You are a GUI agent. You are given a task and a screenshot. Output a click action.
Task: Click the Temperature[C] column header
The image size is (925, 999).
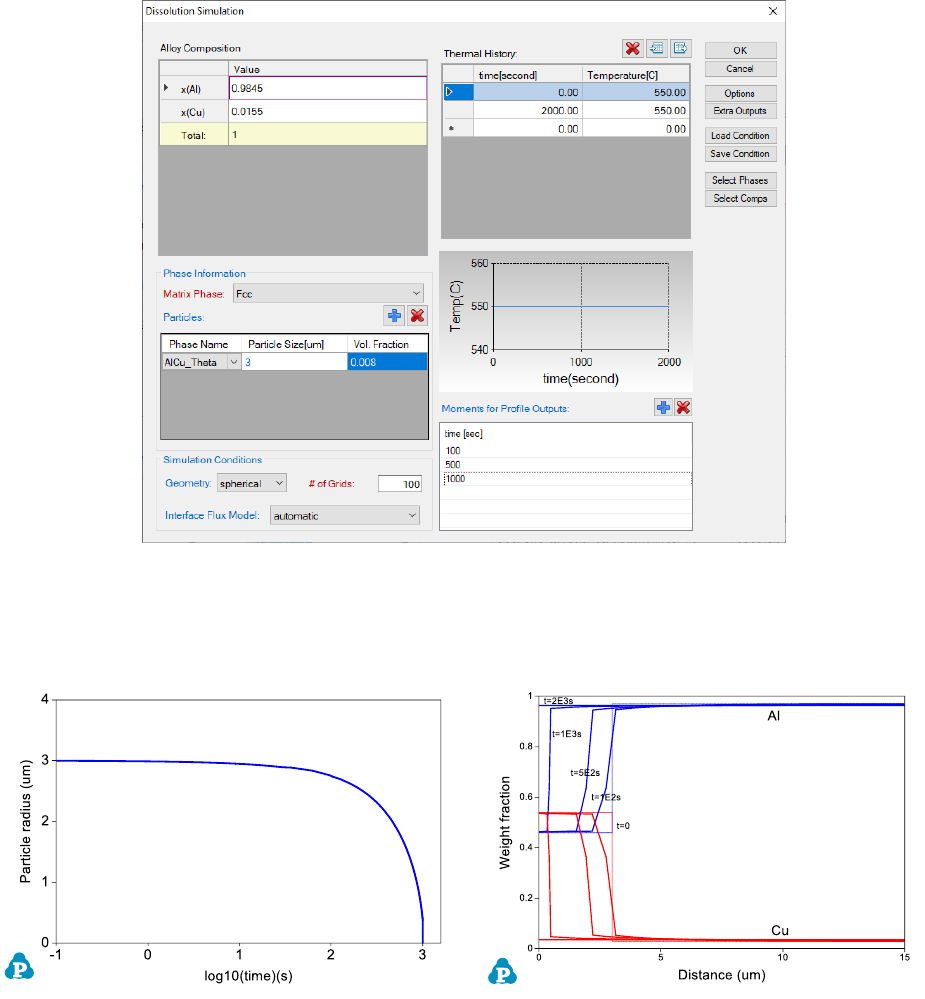[x=636, y=75]
